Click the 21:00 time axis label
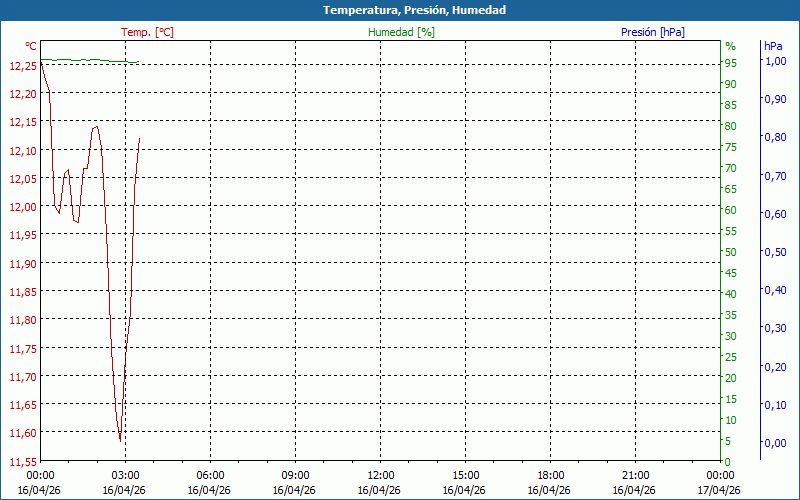800x500 pixels. click(x=635, y=475)
